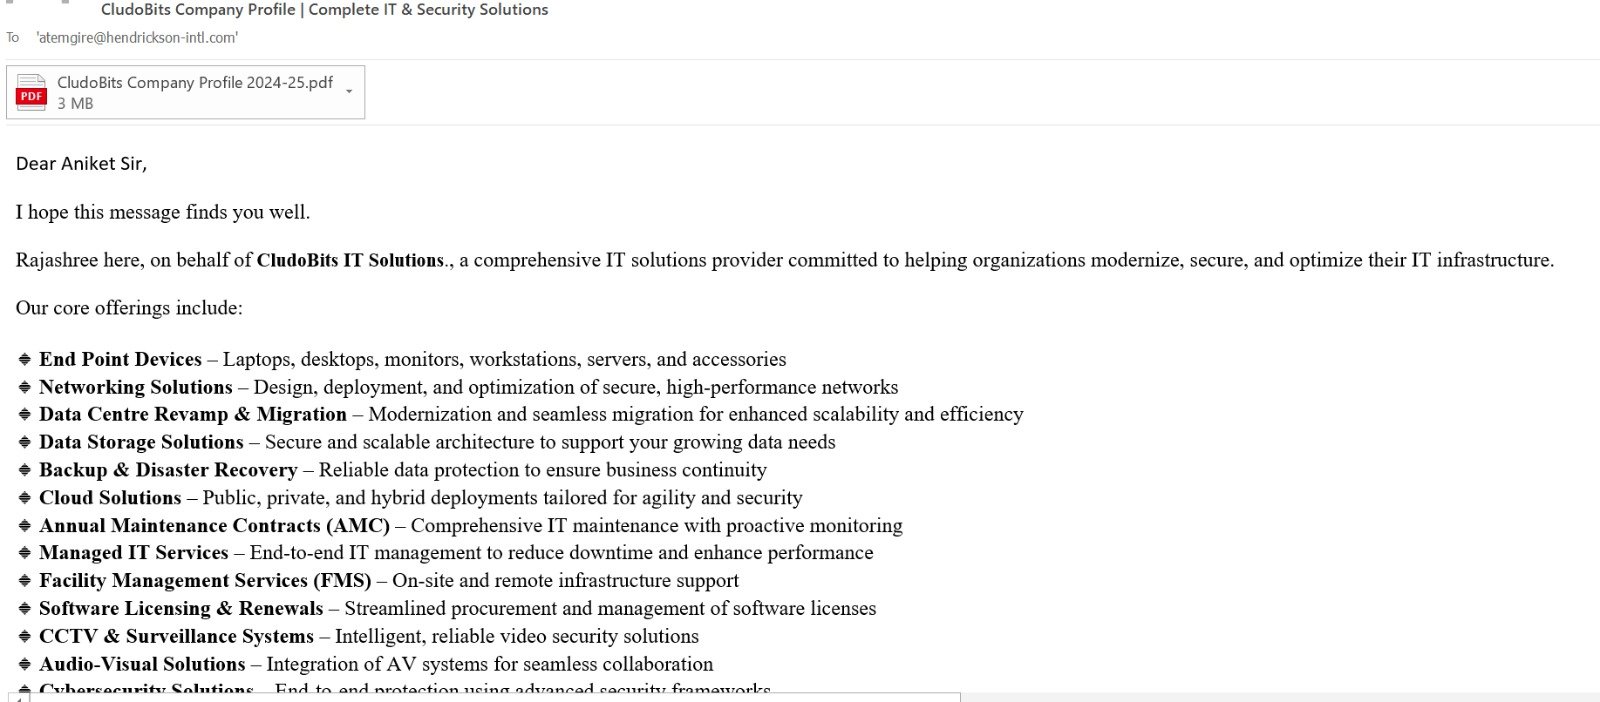The height and width of the screenshot is (702, 1600).
Task: Expand the attachment options dropdown arrow
Action: pos(349,92)
